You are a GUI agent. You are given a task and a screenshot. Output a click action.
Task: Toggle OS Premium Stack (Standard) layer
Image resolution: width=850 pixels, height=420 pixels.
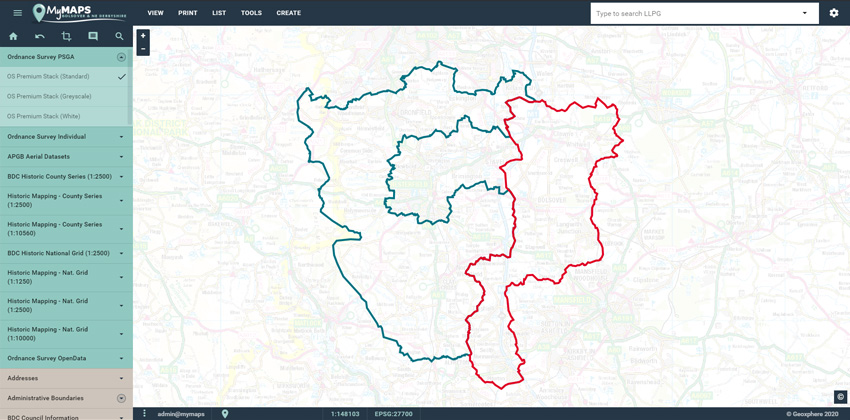coord(64,76)
